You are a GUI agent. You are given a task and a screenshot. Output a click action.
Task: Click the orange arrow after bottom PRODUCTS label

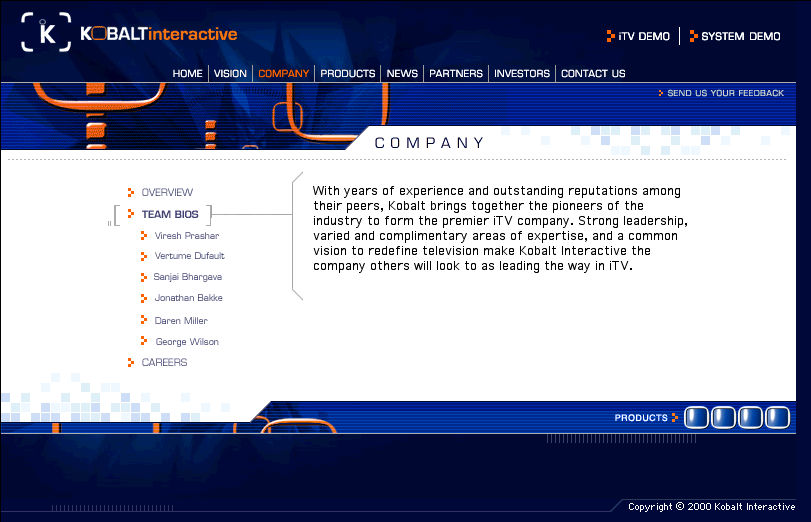pyautogui.click(x=674, y=417)
